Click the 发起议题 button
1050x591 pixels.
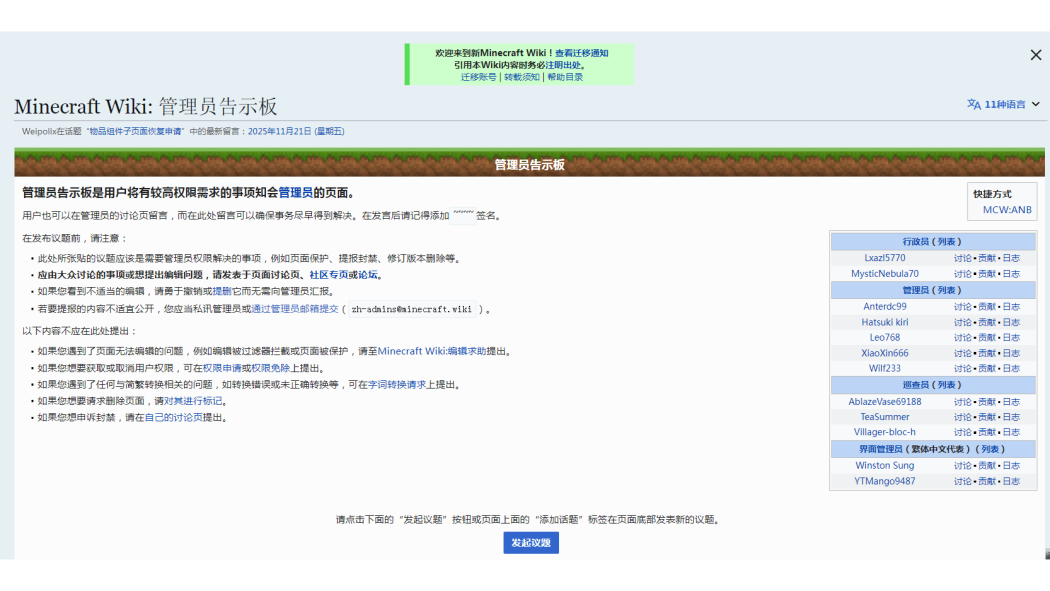pyautogui.click(x=531, y=543)
